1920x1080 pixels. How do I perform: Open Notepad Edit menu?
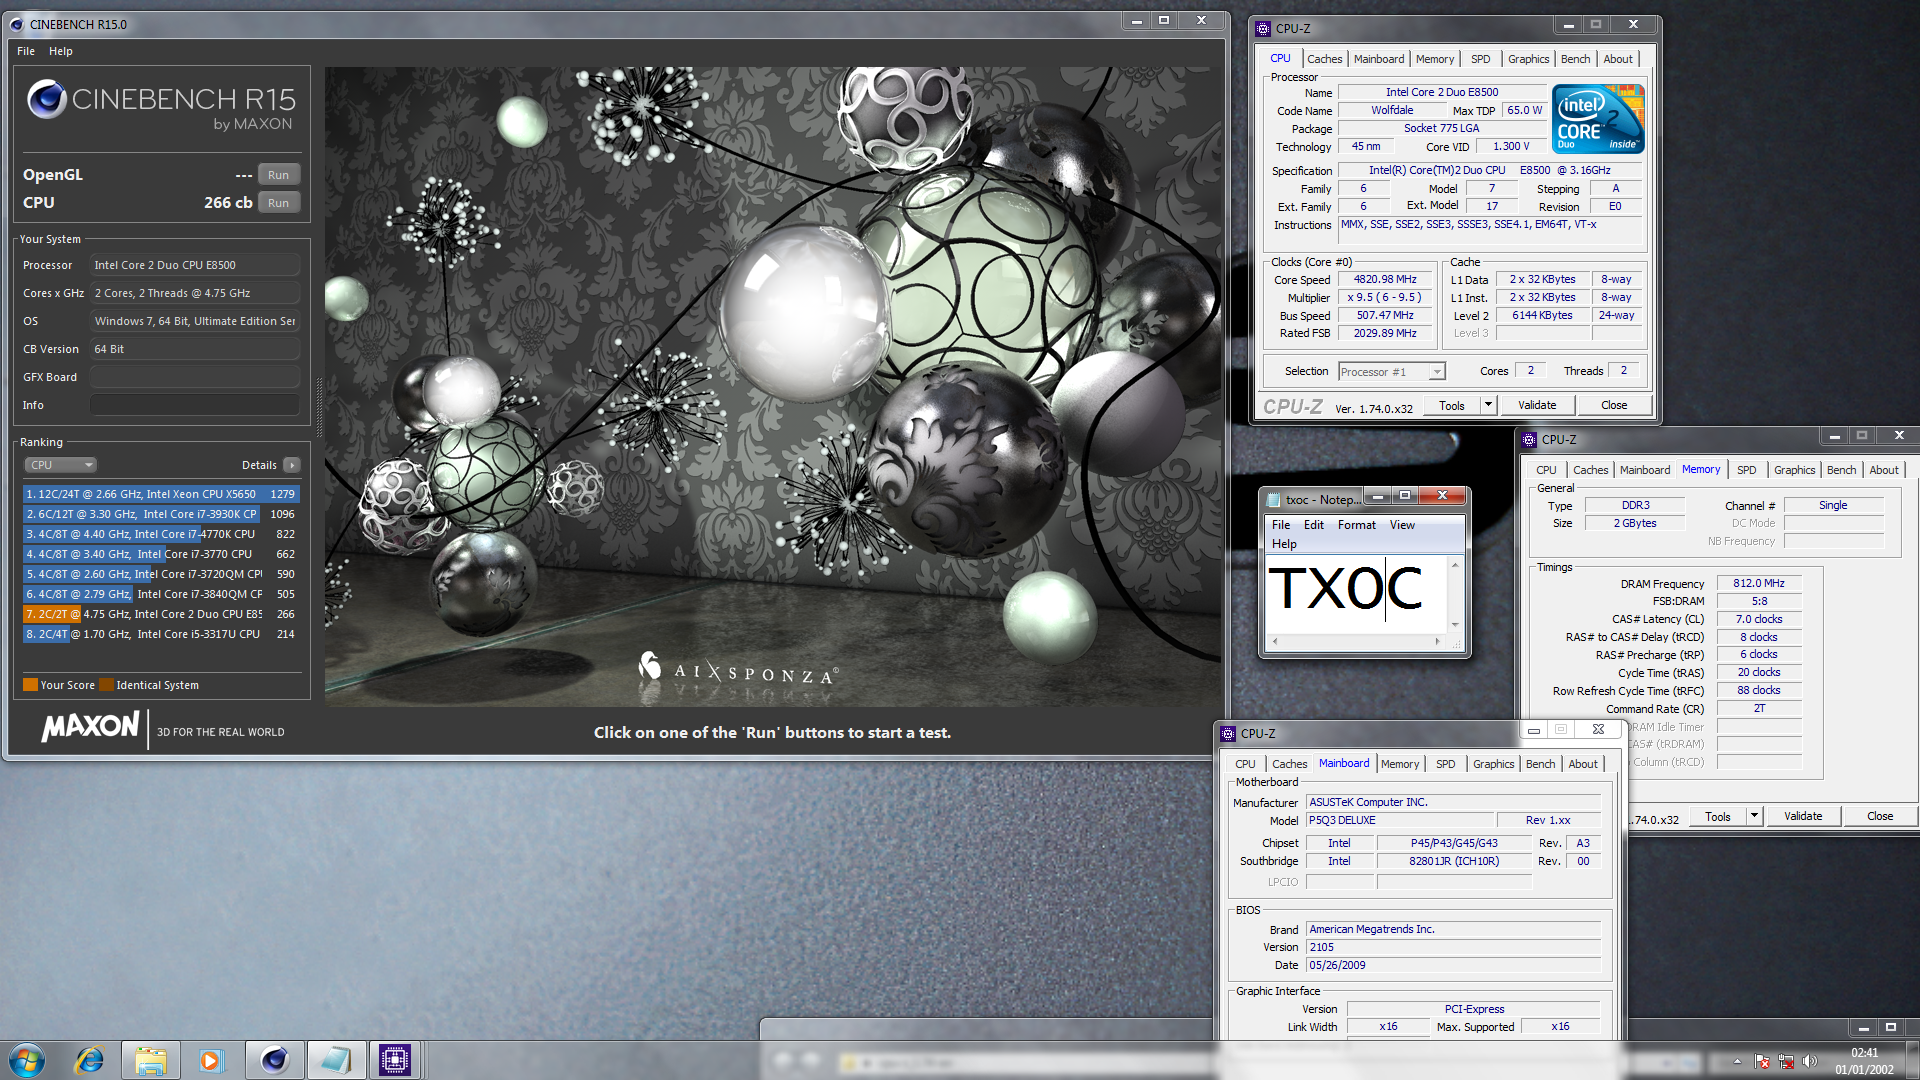pos(1314,525)
